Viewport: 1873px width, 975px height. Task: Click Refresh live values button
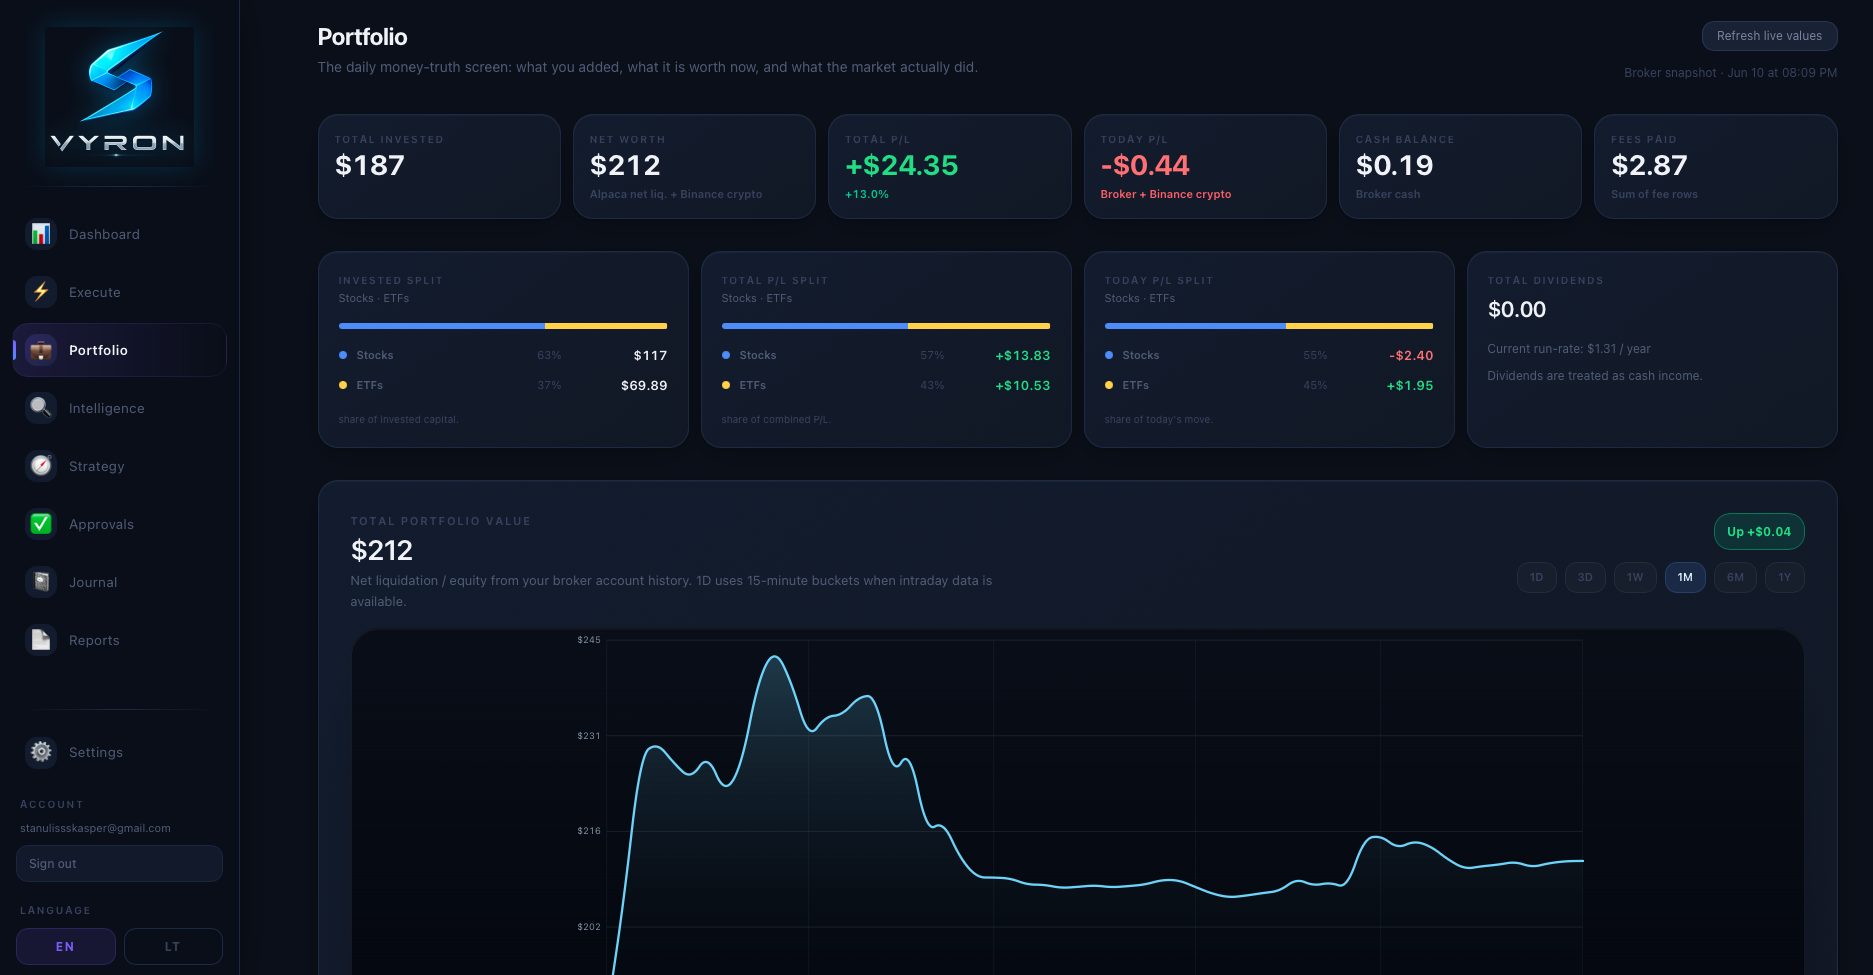(1769, 36)
